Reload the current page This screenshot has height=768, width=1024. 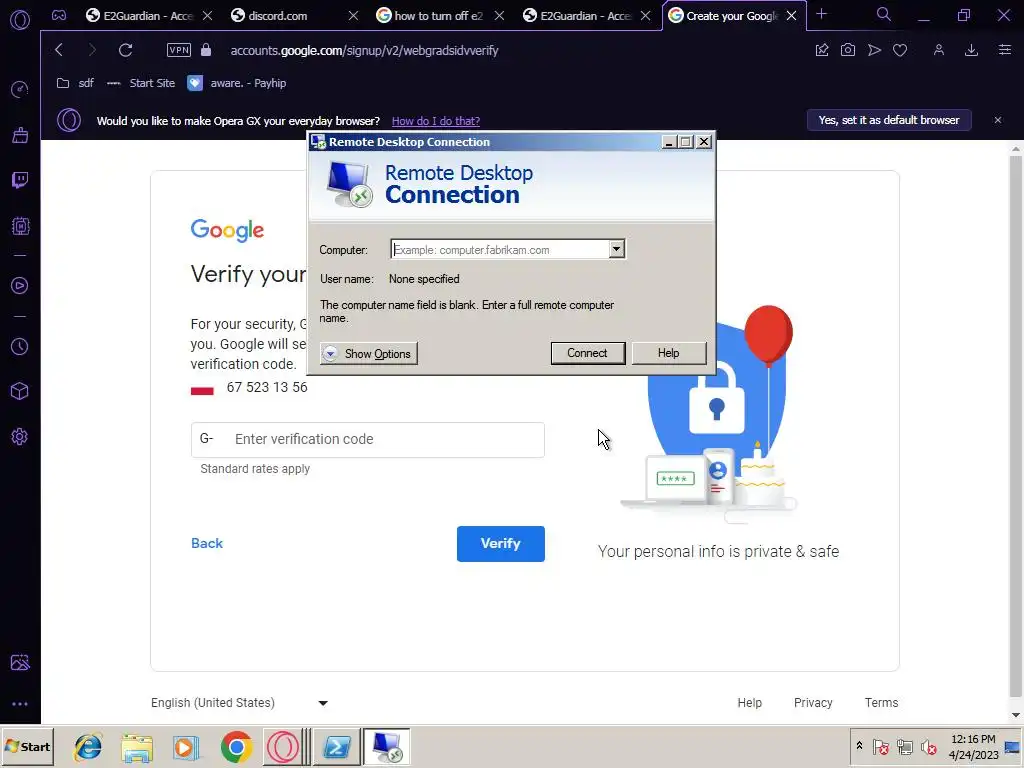[125, 50]
